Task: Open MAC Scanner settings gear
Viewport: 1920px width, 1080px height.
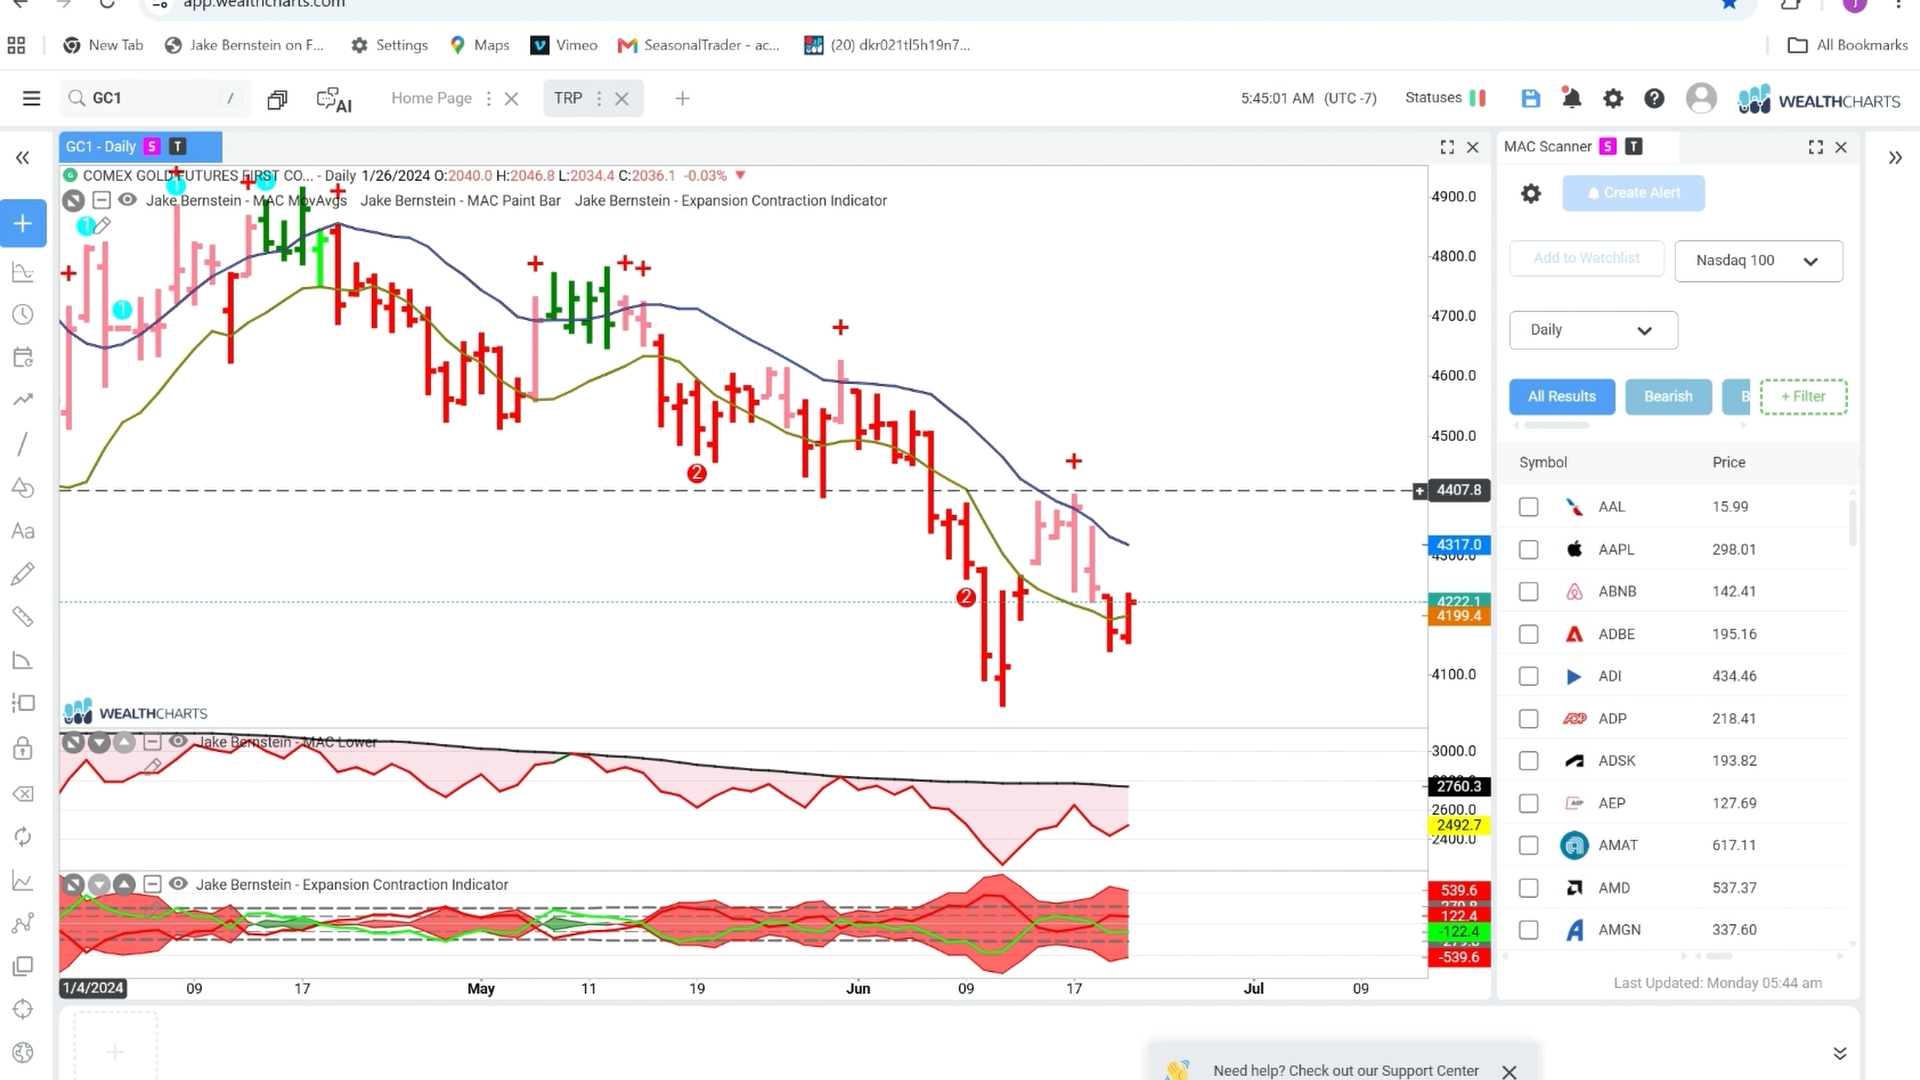Action: coord(1531,193)
